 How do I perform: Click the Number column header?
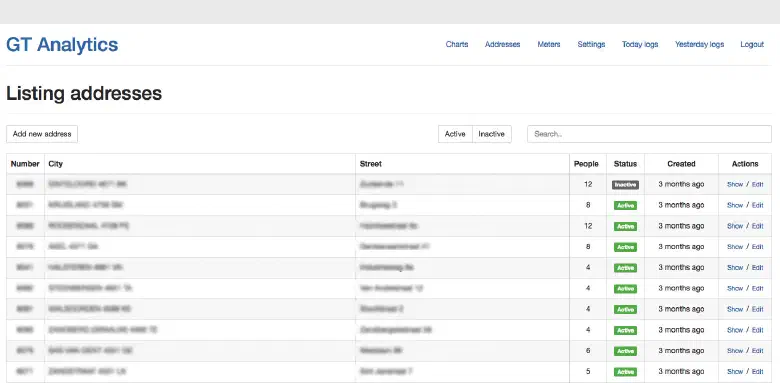(25, 164)
